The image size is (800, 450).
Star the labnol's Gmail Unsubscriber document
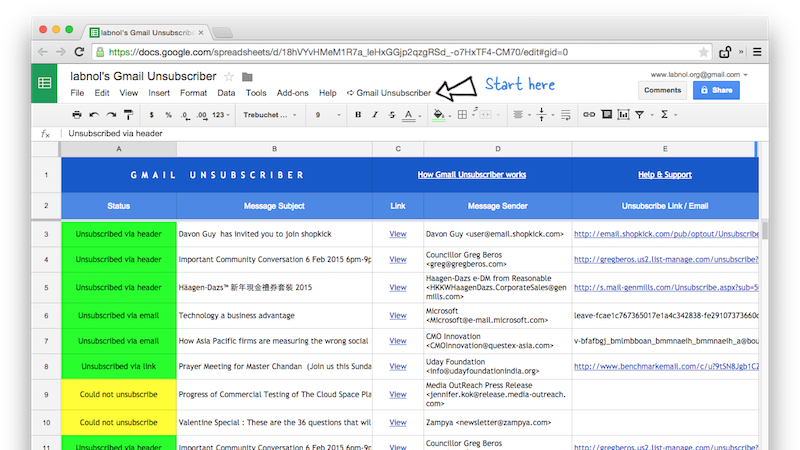tap(229, 77)
